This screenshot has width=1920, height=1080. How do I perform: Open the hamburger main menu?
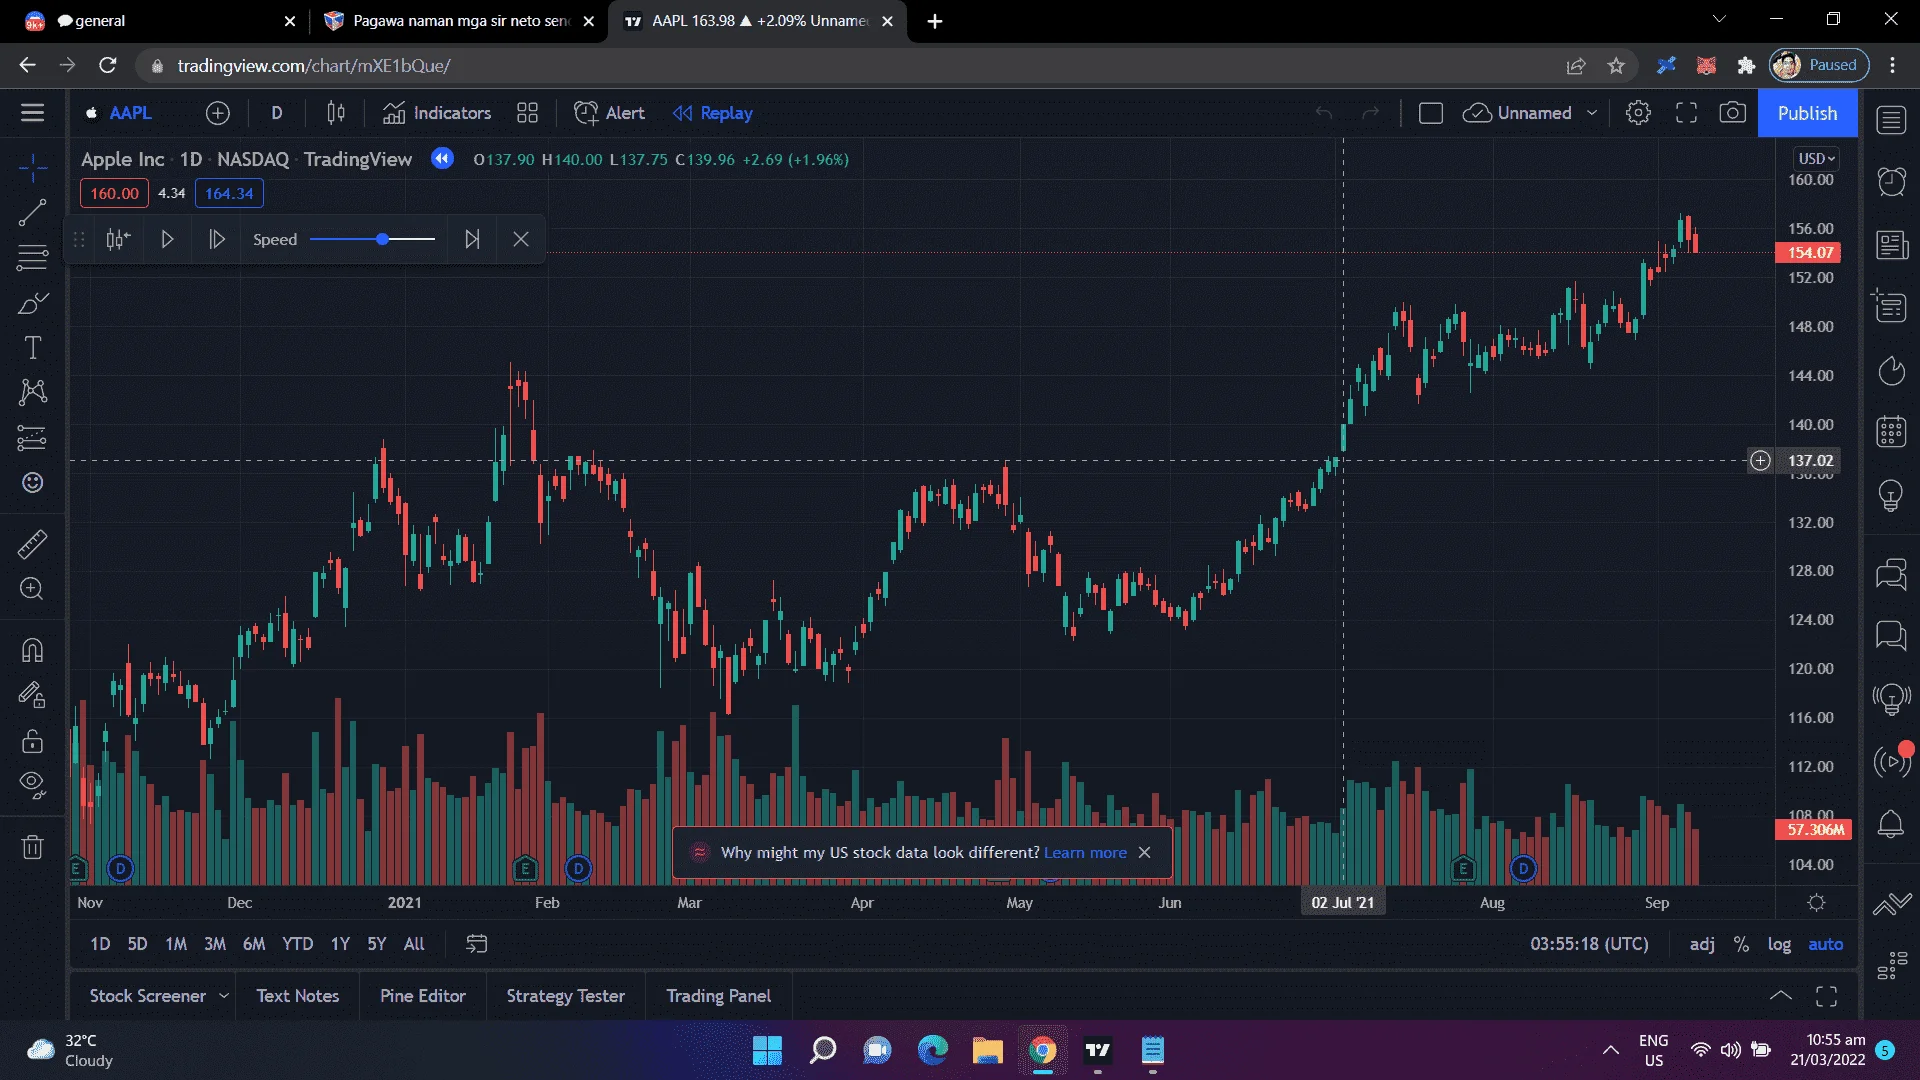(x=32, y=113)
